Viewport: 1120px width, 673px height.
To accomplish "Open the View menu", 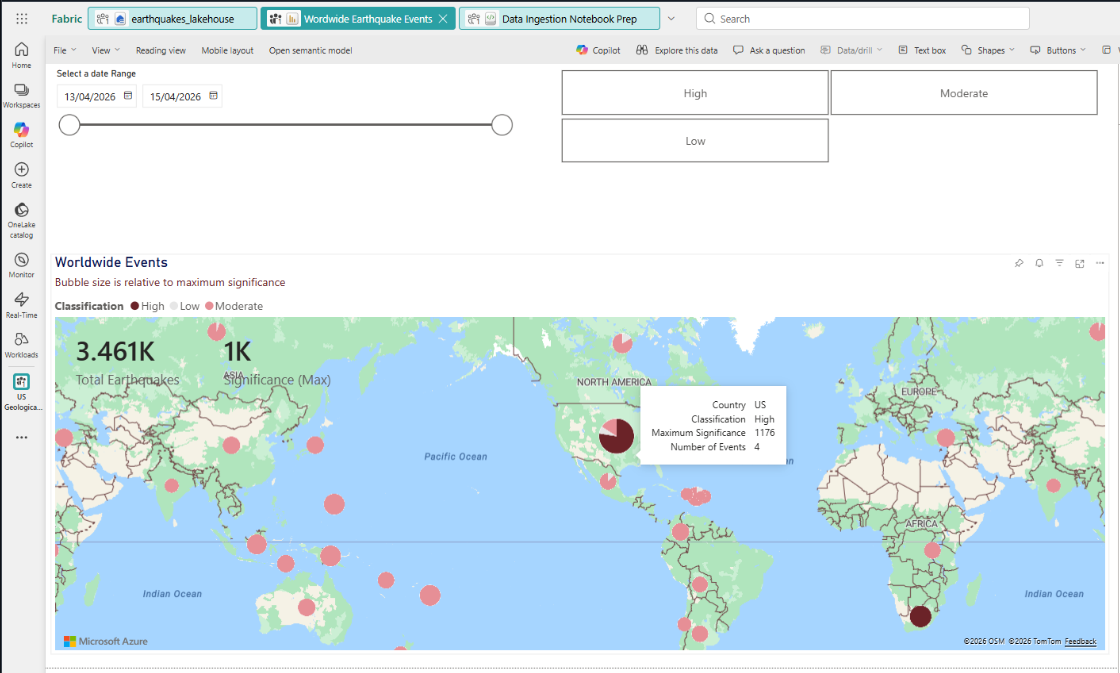I will click(x=105, y=50).
